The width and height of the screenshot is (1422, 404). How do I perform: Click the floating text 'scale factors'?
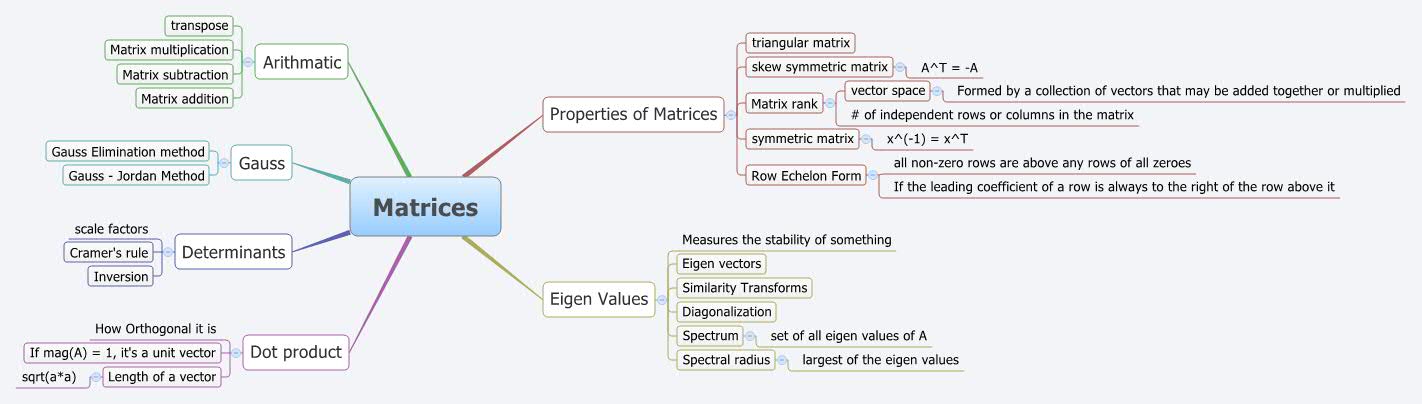click(111, 228)
